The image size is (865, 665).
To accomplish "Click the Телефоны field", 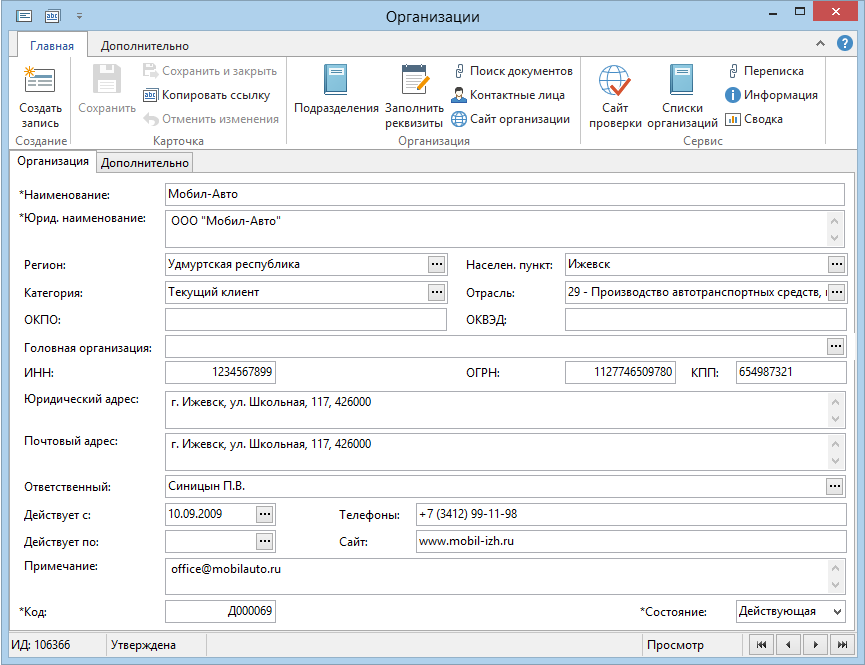I will pyautogui.click(x=631, y=514).
